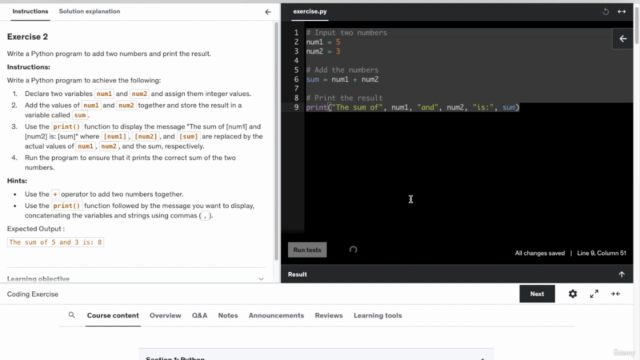Expand the Result panel with the up arrow
This screenshot has width=640, height=360.
pyautogui.click(x=622, y=274)
